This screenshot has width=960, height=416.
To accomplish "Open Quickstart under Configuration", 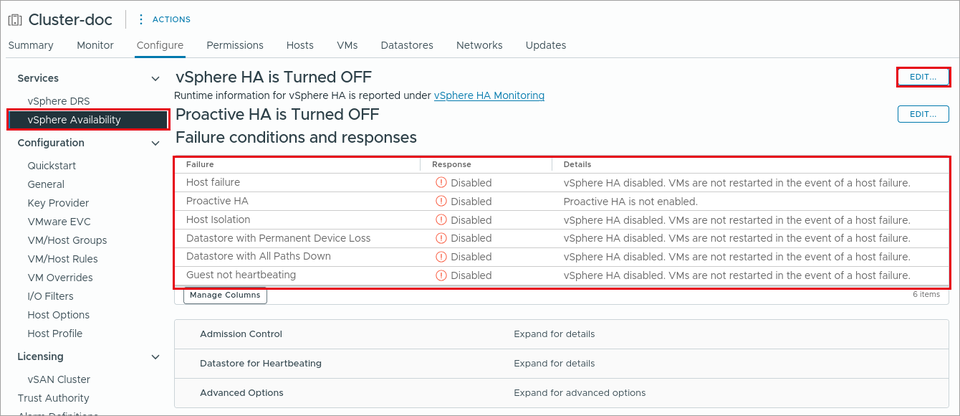I will pos(51,166).
